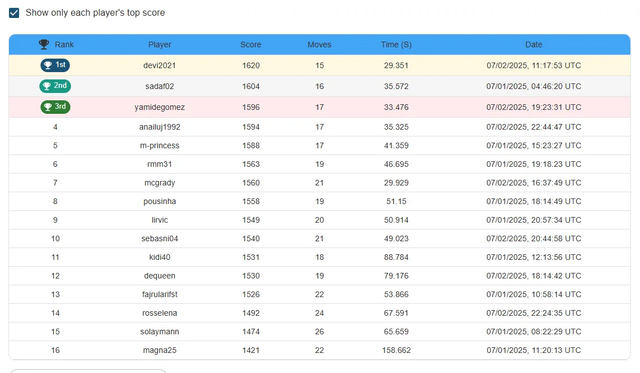This screenshot has height=373, width=640.
Task: Select player name lirvic
Action: (160, 220)
